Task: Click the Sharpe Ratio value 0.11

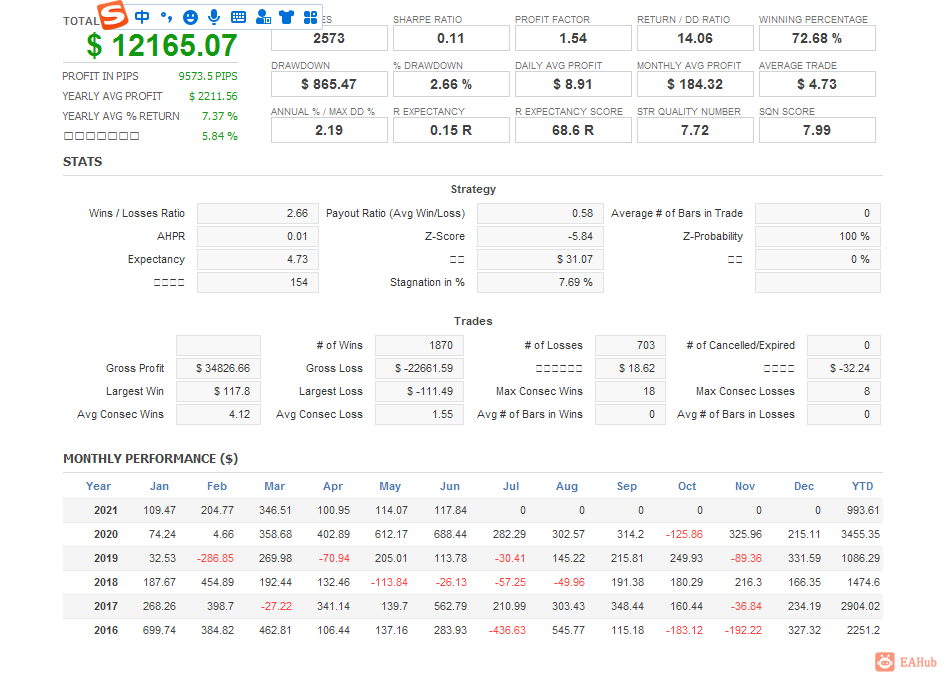Action: pyautogui.click(x=451, y=38)
